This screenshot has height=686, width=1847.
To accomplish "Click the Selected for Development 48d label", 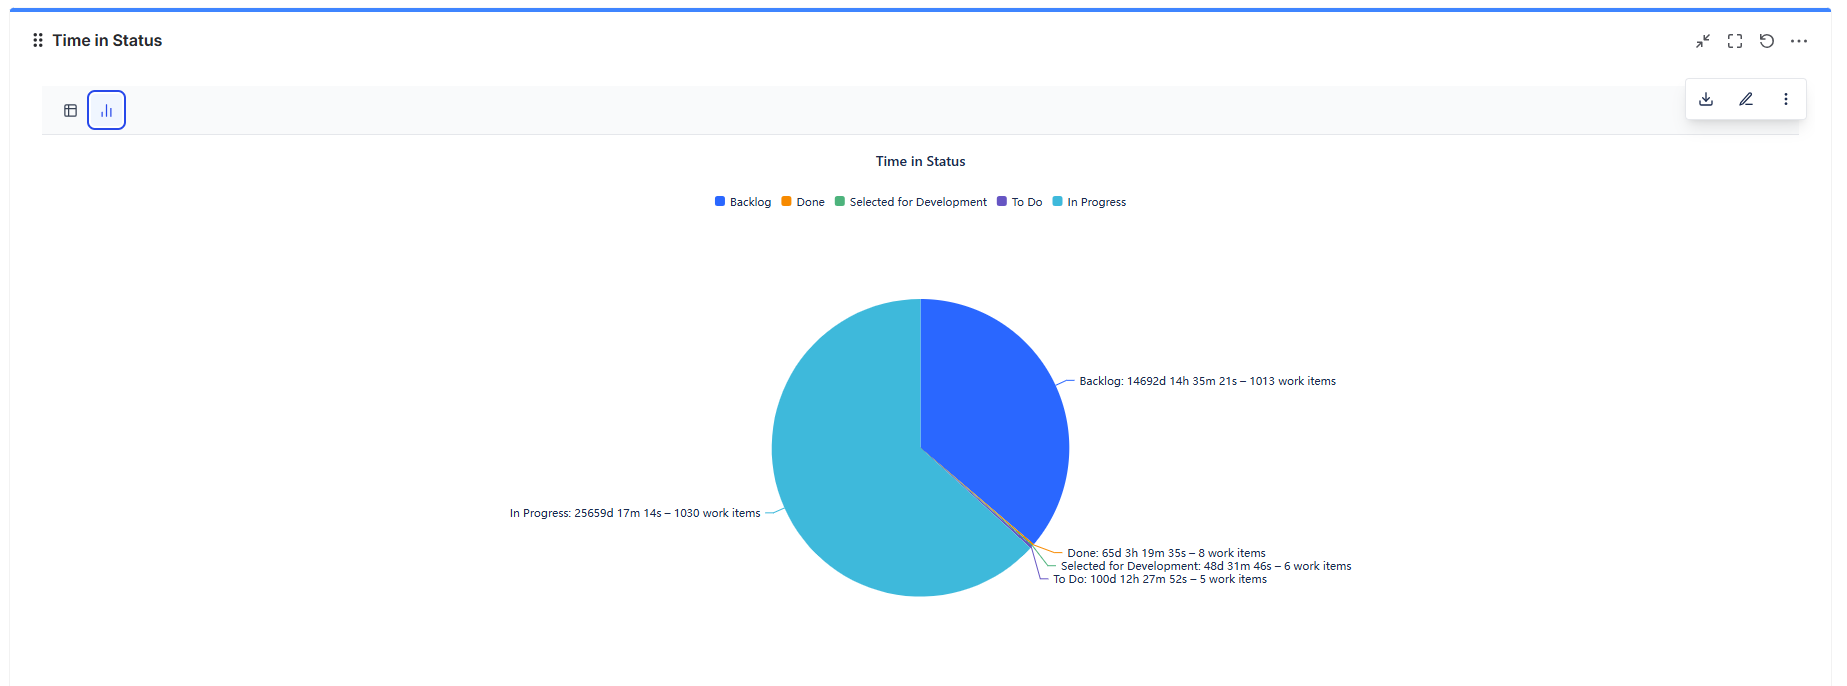I will click(x=1206, y=566).
